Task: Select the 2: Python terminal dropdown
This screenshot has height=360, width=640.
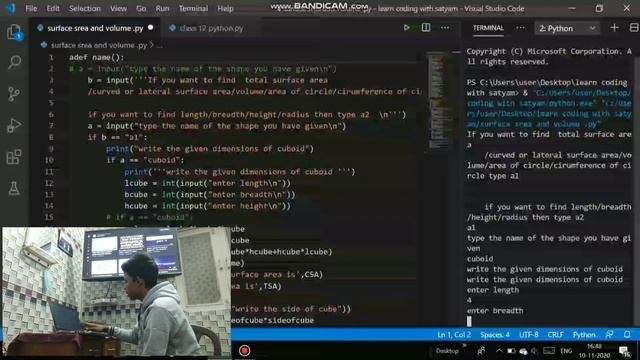Action: pos(567,28)
